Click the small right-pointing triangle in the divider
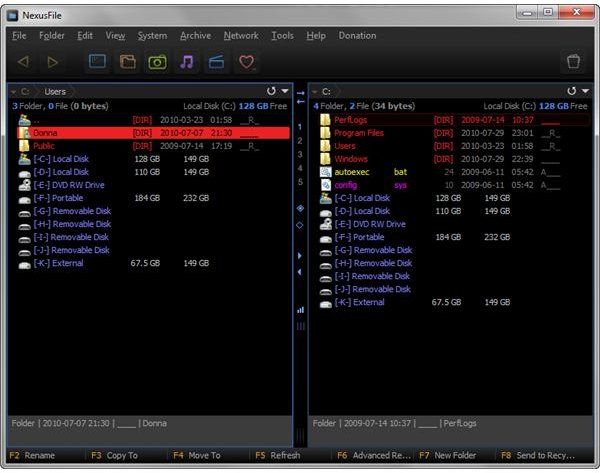600x473 pixels. [x=300, y=256]
